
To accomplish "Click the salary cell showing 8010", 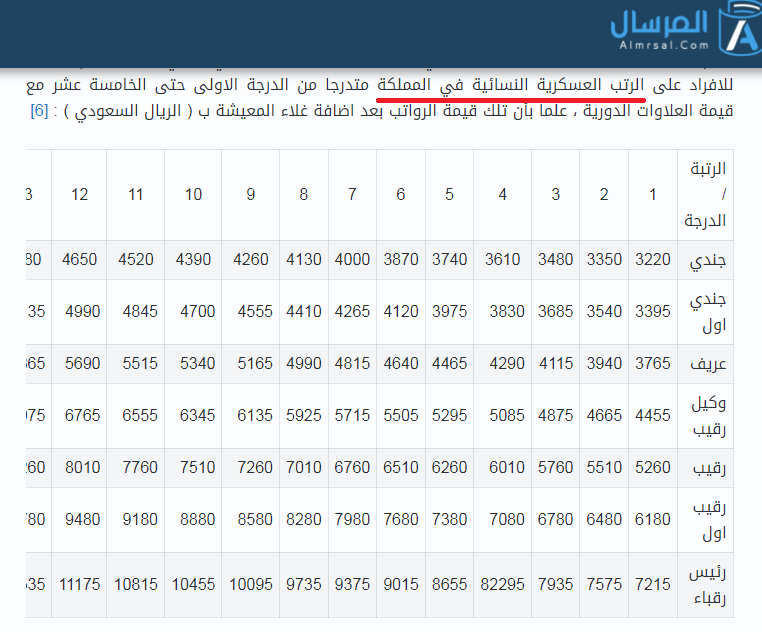I will pyautogui.click(x=80, y=468).
